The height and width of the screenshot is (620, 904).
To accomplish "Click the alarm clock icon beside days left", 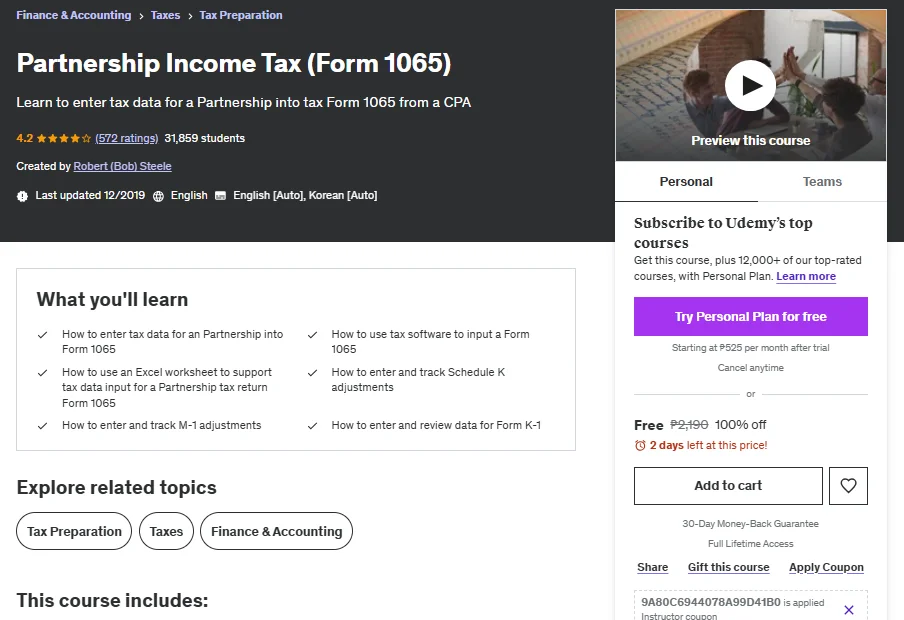I will [x=640, y=445].
